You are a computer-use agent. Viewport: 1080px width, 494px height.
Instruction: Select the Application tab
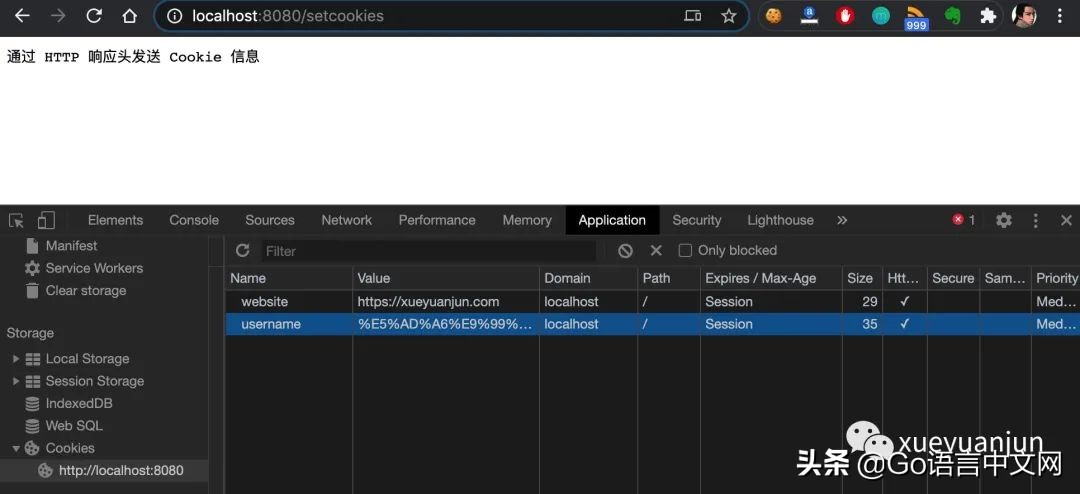click(612, 220)
